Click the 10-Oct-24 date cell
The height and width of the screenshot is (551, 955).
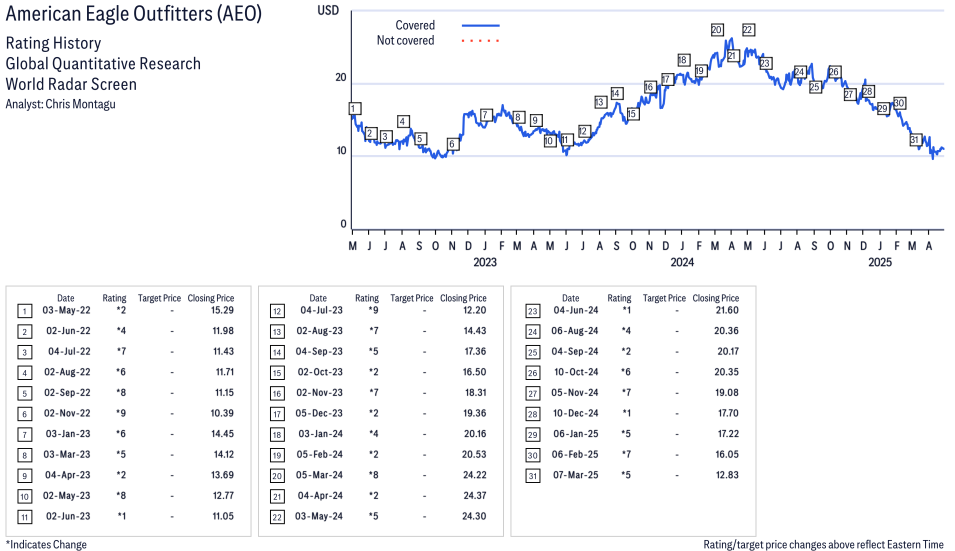click(x=576, y=372)
